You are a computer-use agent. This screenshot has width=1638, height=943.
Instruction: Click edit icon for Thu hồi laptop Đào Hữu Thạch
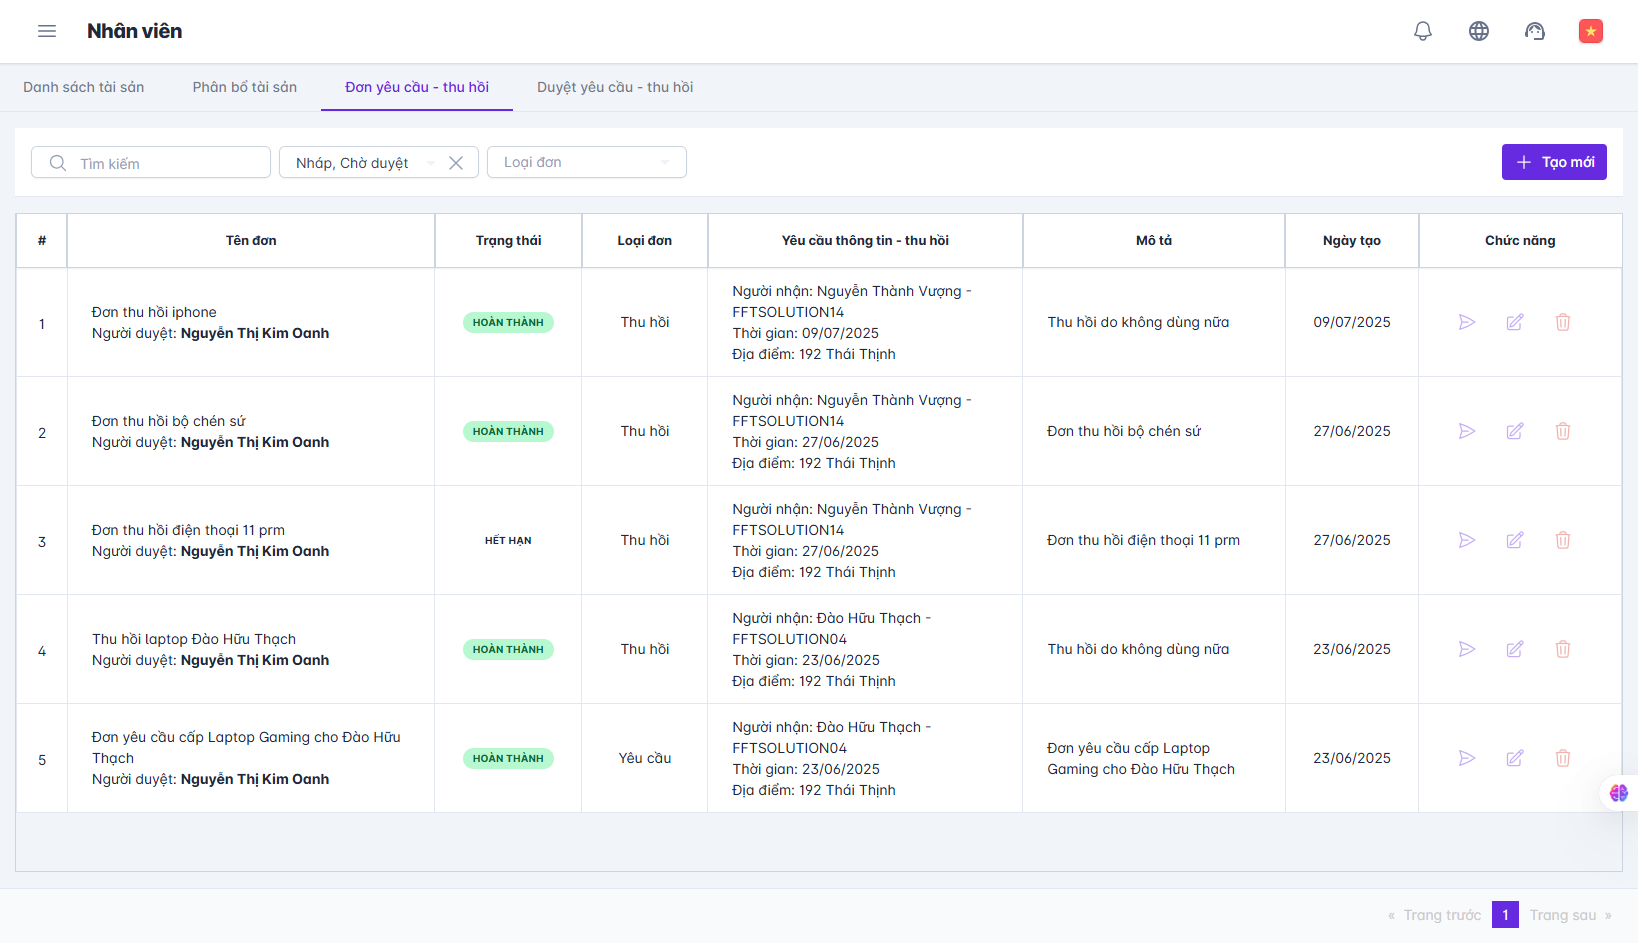click(x=1514, y=649)
